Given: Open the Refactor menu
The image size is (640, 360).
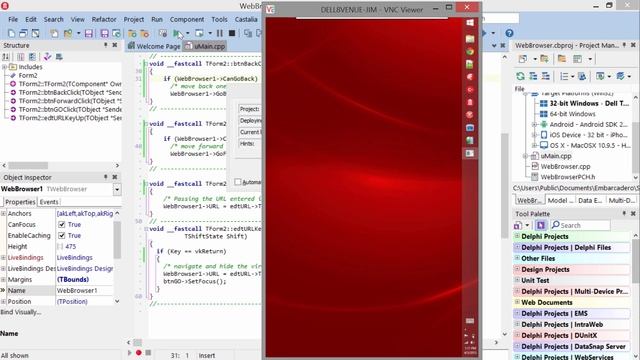Looking at the screenshot, I should [104, 19].
